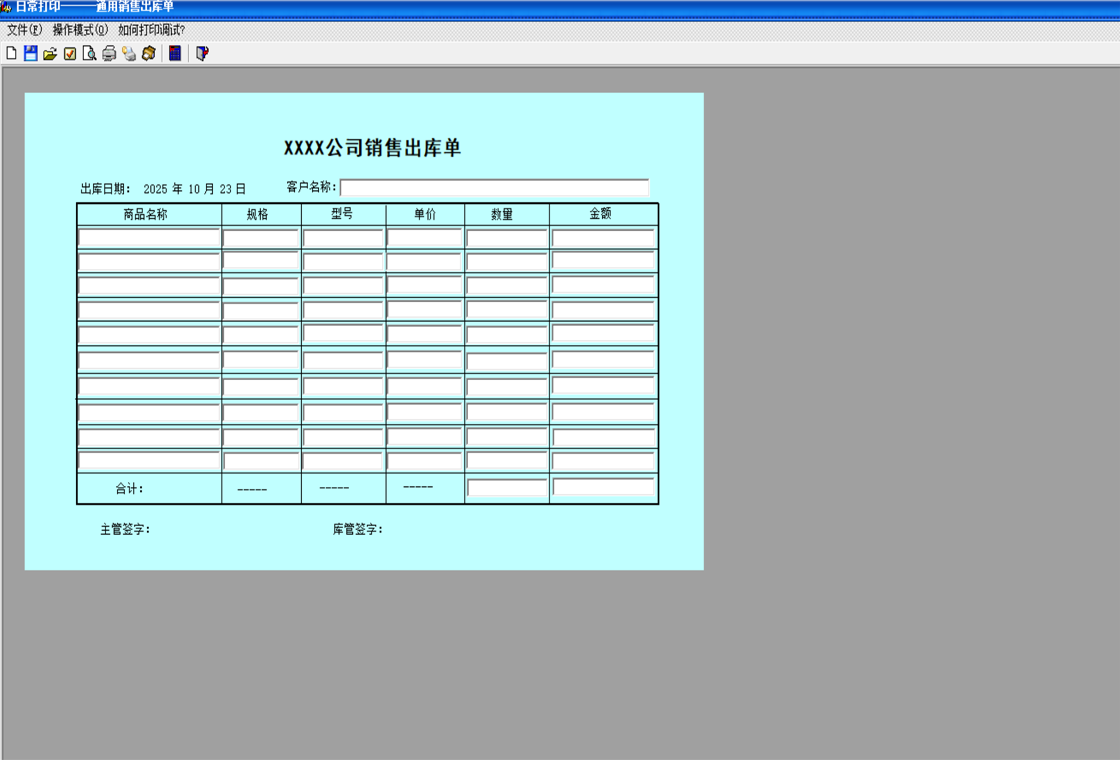Open the 操作模式(O) menu
Screen dimensions: 1120x760
click(80, 30)
